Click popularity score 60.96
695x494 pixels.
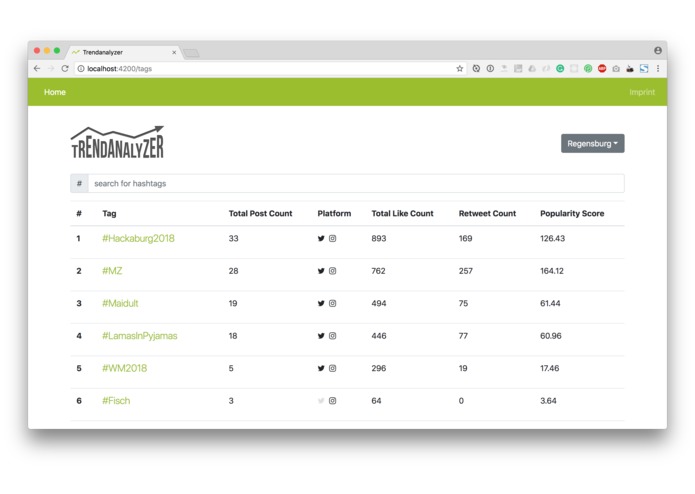pos(551,336)
